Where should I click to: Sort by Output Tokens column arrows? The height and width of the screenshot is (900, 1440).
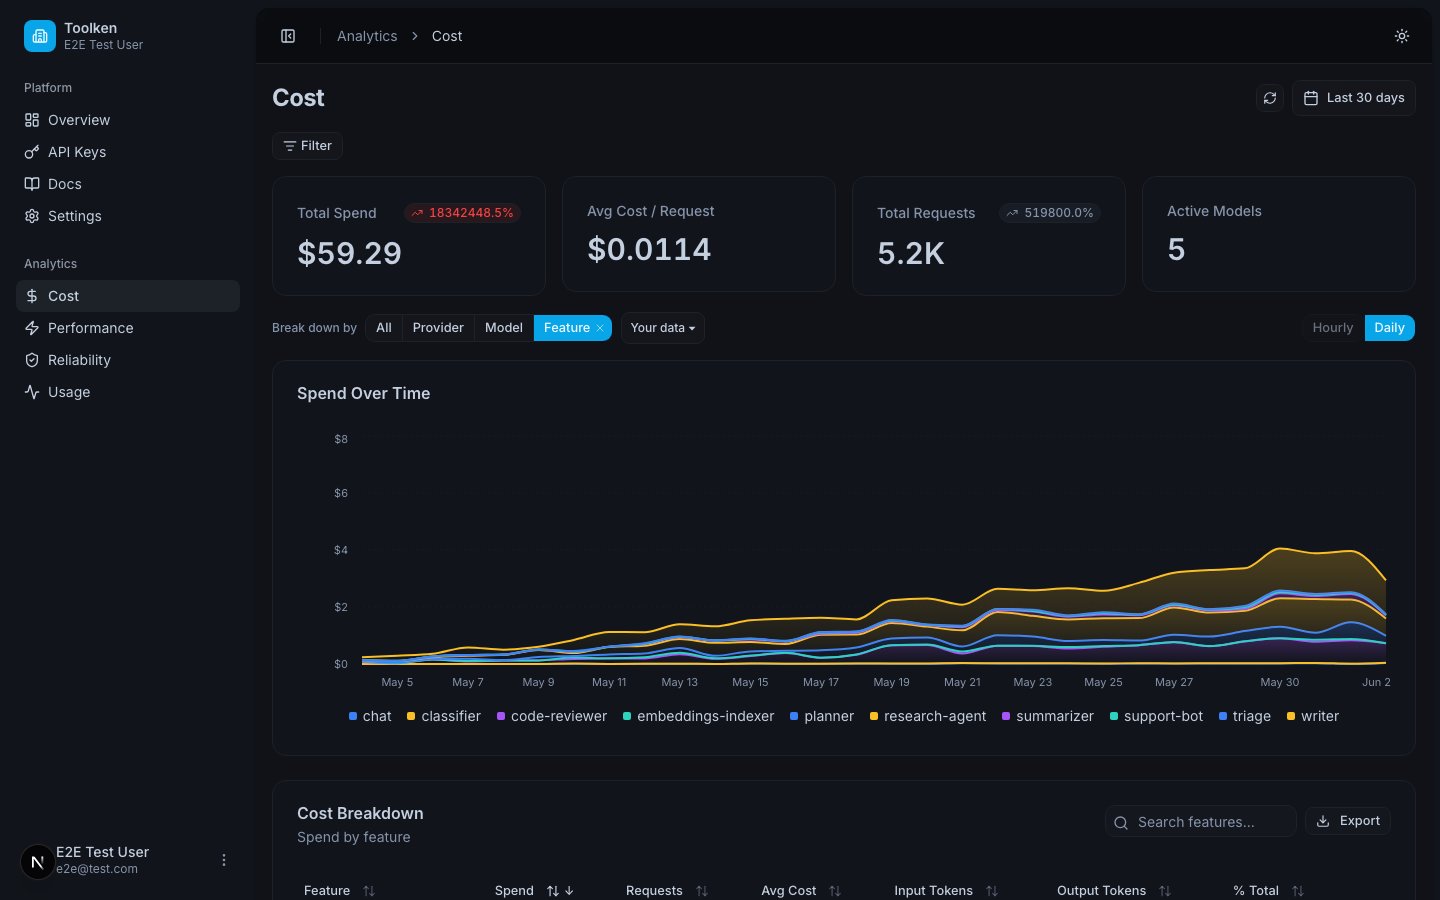[1165, 891]
